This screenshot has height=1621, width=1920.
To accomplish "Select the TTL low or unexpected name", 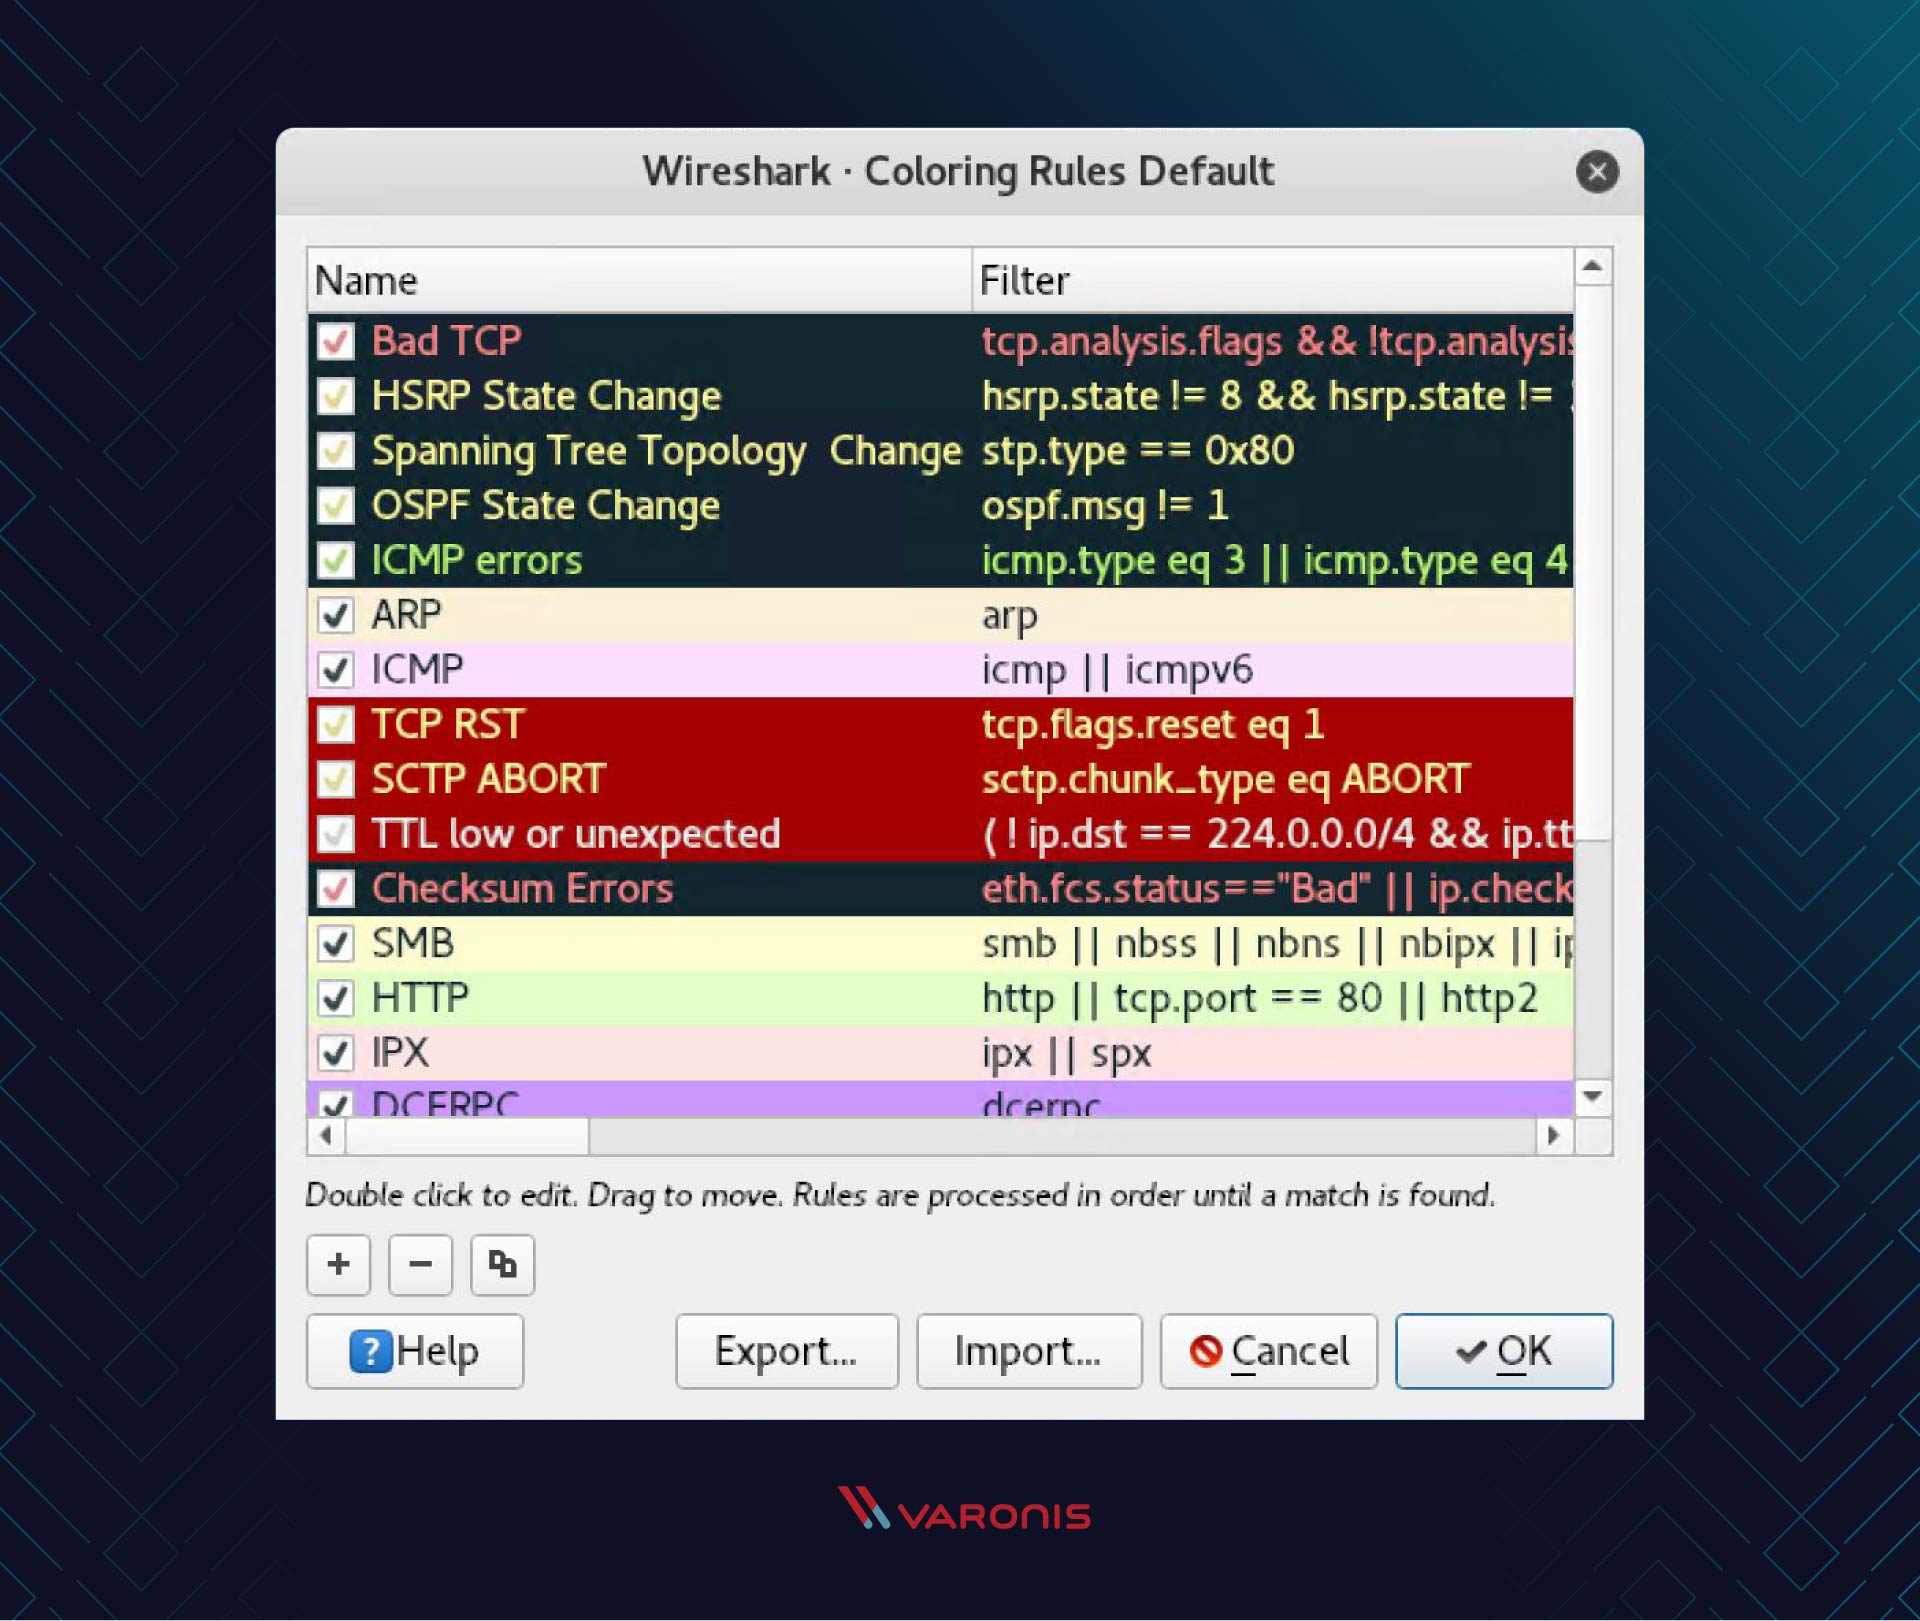I will coord(575,834).
